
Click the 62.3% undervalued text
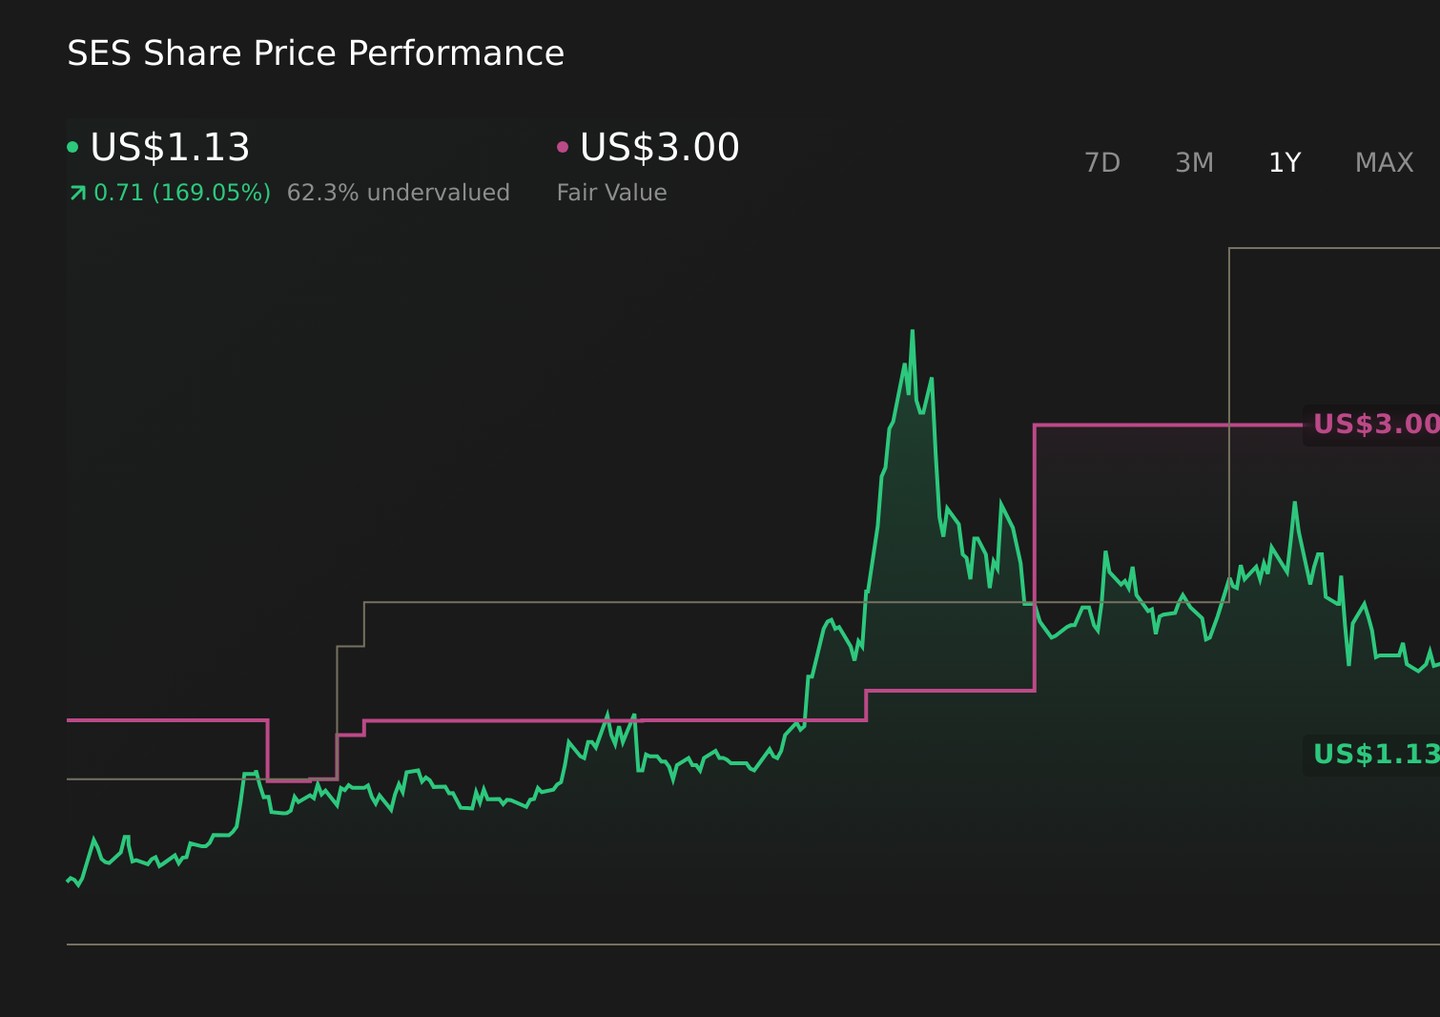pos(398,193)
